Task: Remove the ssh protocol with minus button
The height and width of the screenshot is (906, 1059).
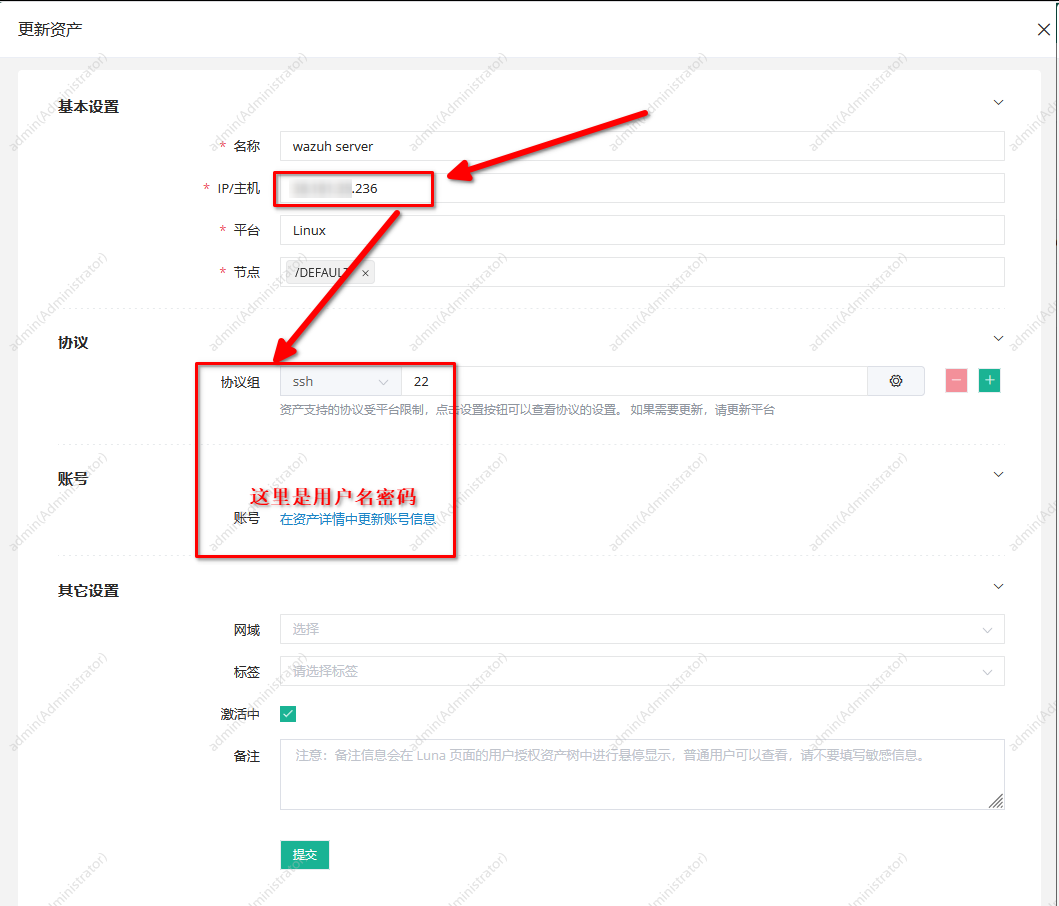Action: (x=956, y=381)
